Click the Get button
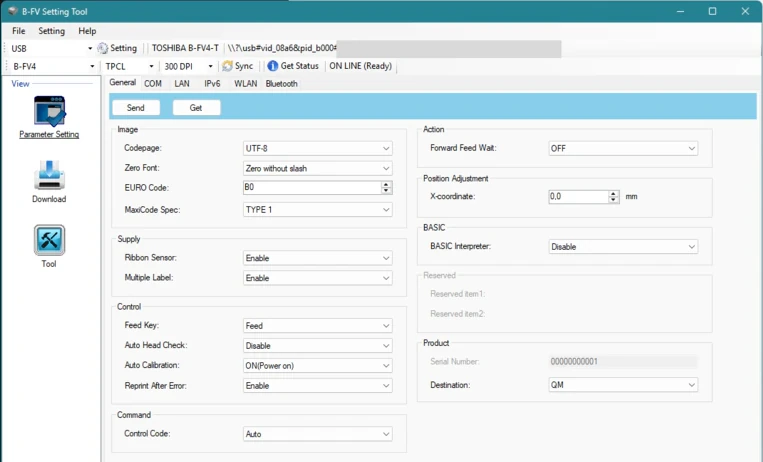This screenshot has width=763, height=462. (x=196, y=108)
